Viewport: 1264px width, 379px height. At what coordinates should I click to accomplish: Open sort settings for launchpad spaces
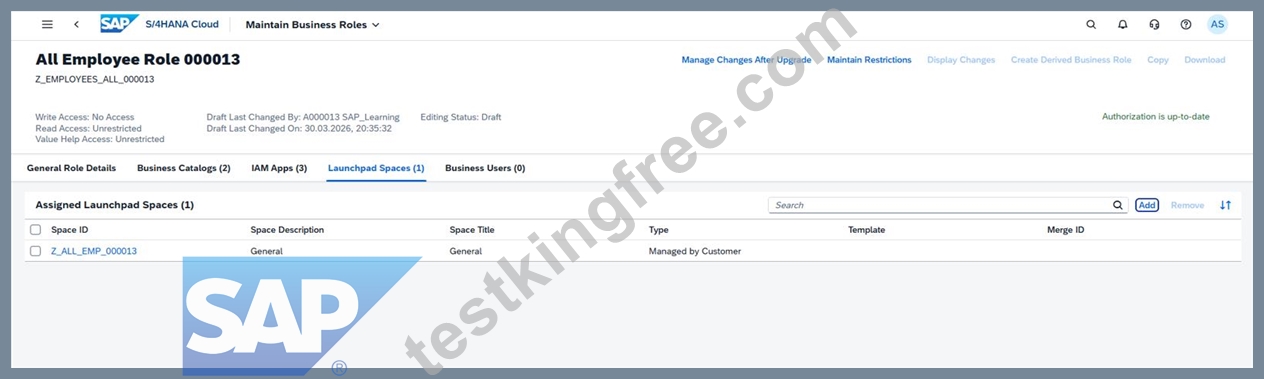point(1225,205)
